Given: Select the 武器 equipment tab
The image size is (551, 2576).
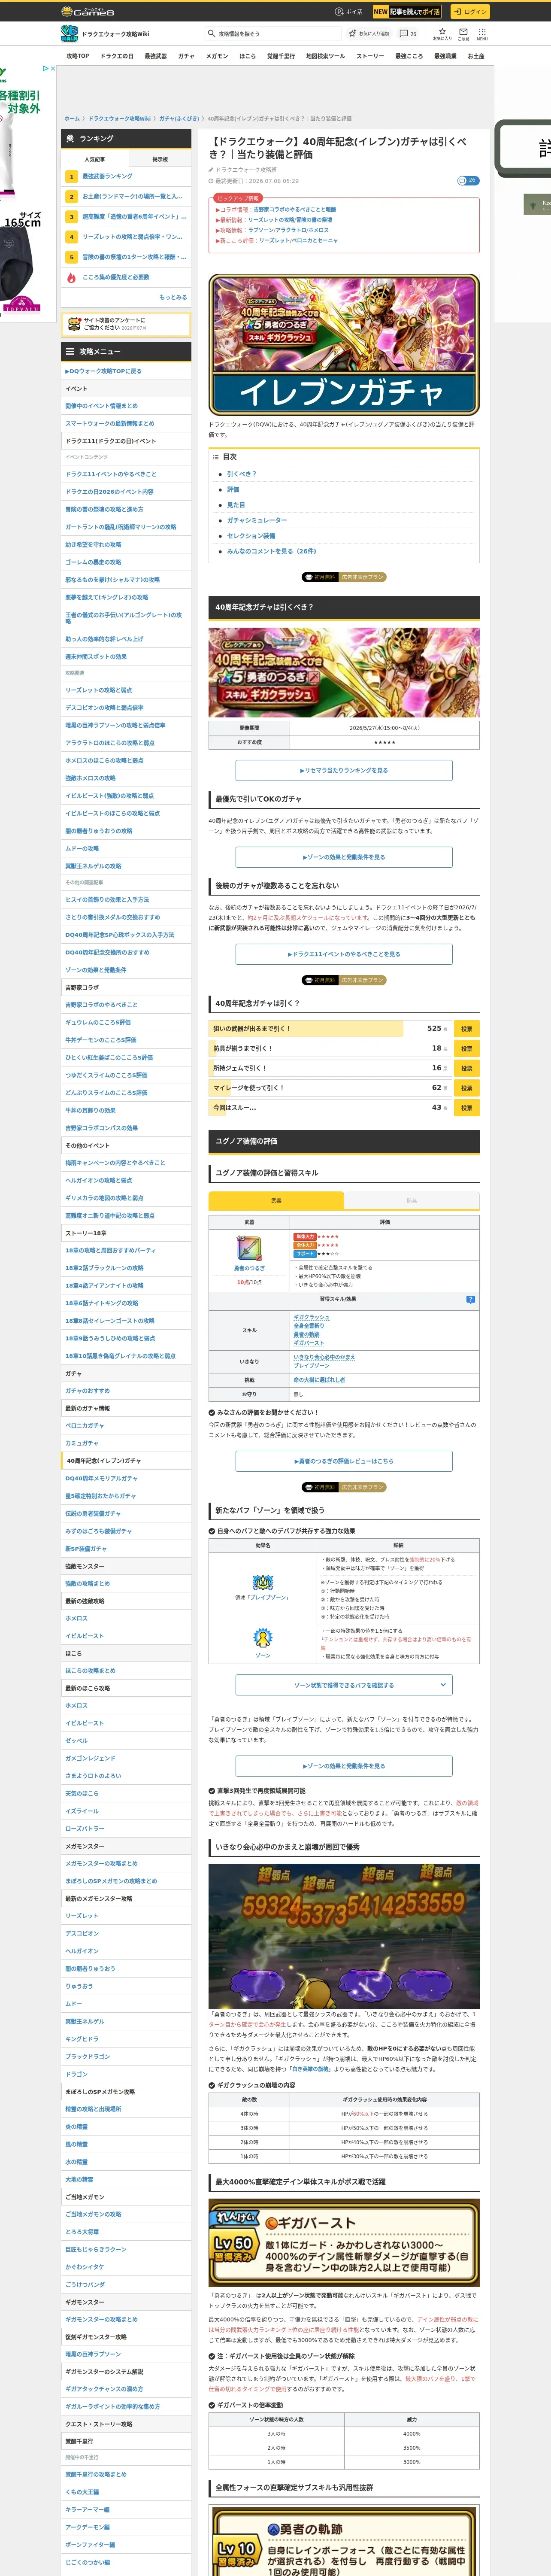Looking at the screenshot, I should click(x=276, y=1200).
